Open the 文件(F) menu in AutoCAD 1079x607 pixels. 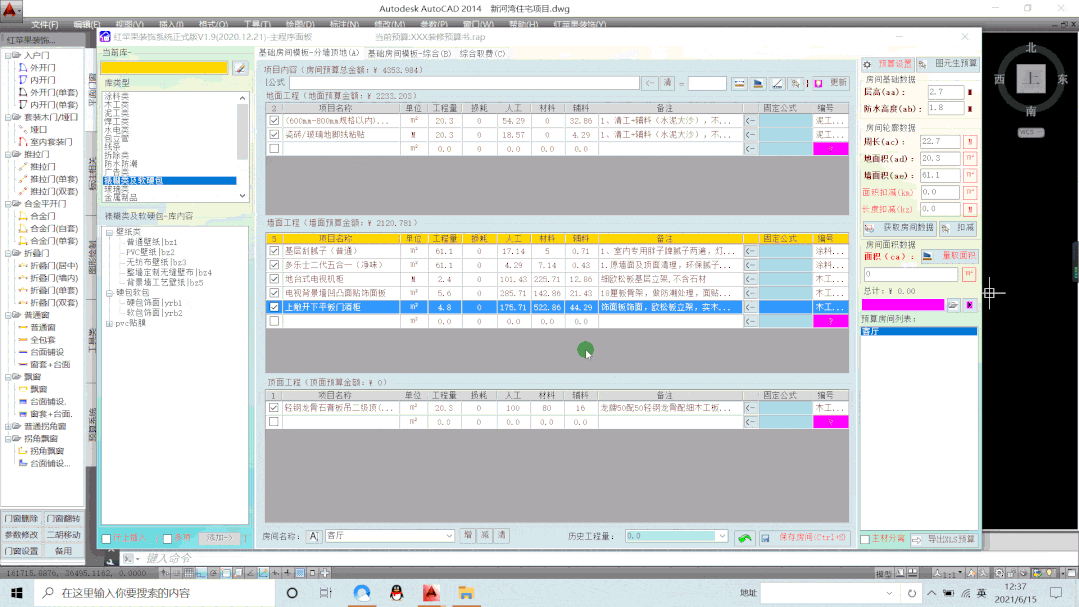(x=45, y=24)
